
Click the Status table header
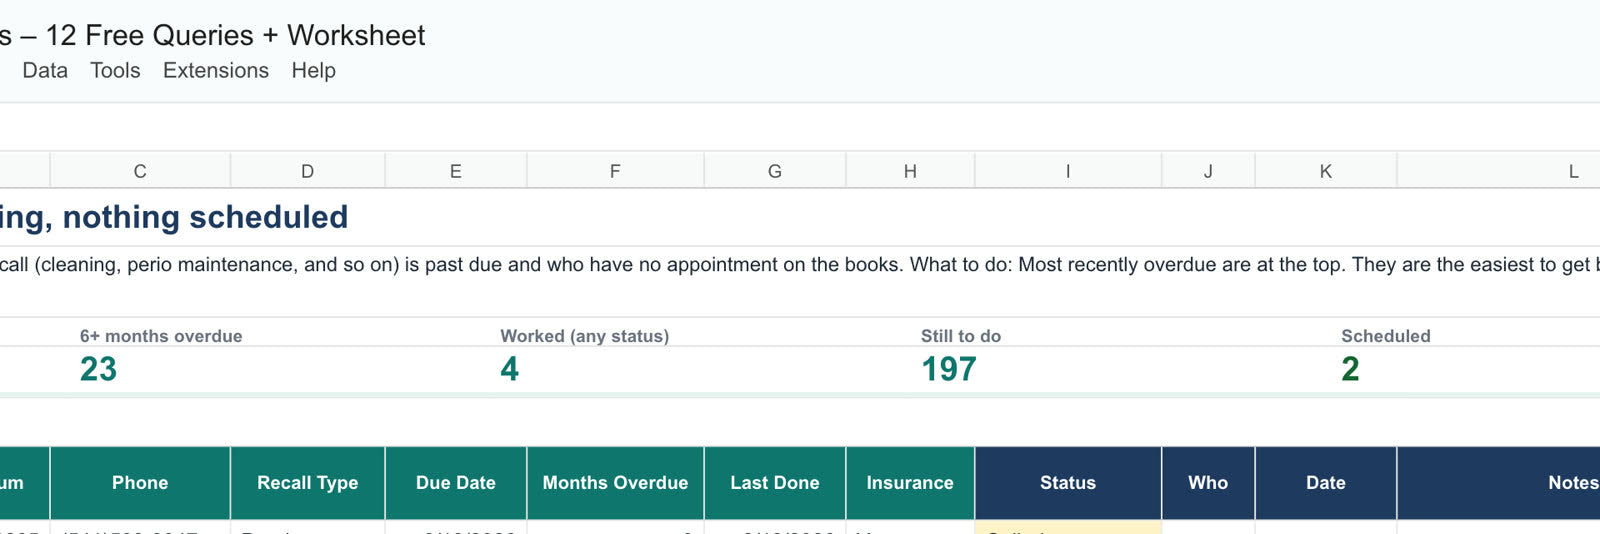coord(1068,483)
